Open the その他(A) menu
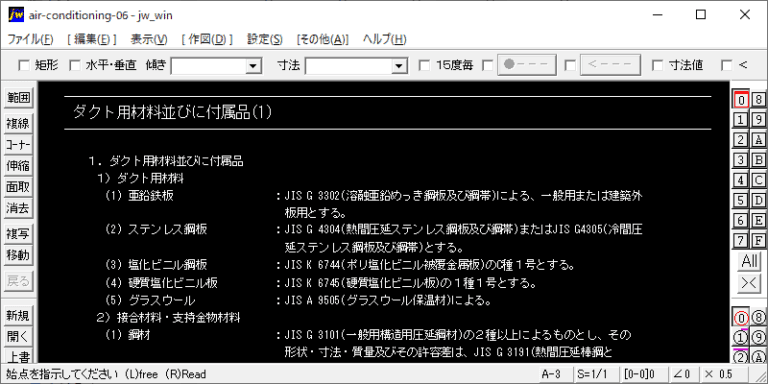This screenshot has height=384, width=768. tap(322, 39)
